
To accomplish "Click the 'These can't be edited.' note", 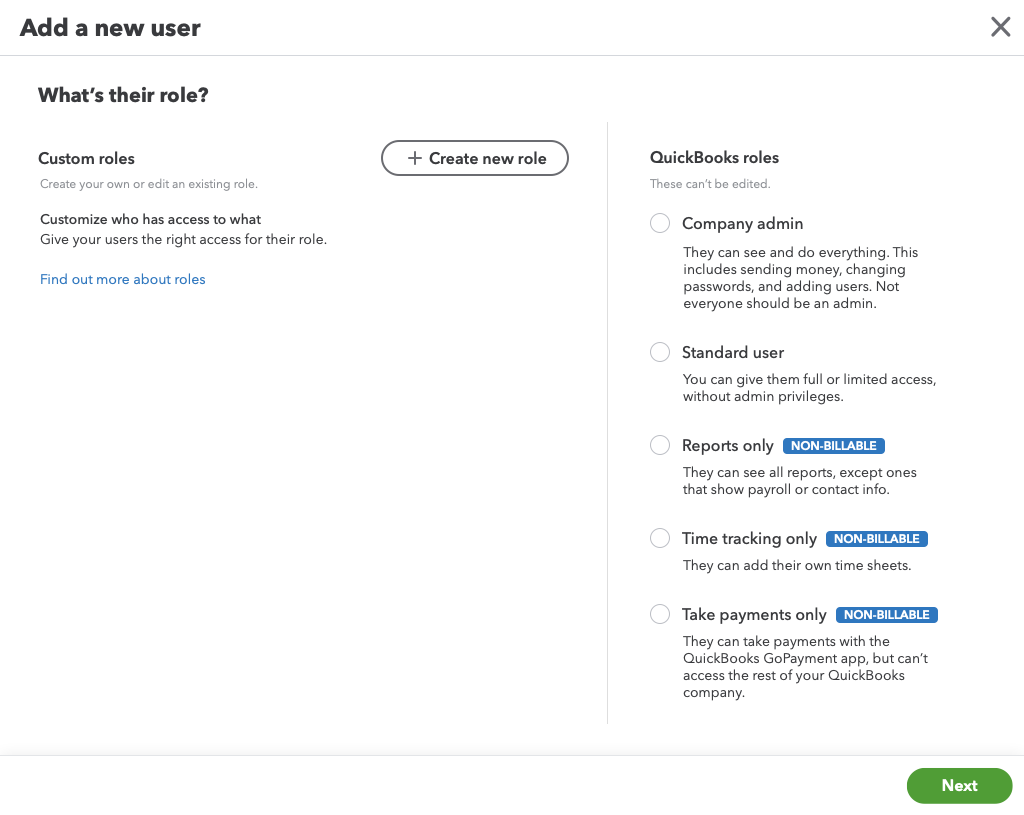I will [710, 184].
